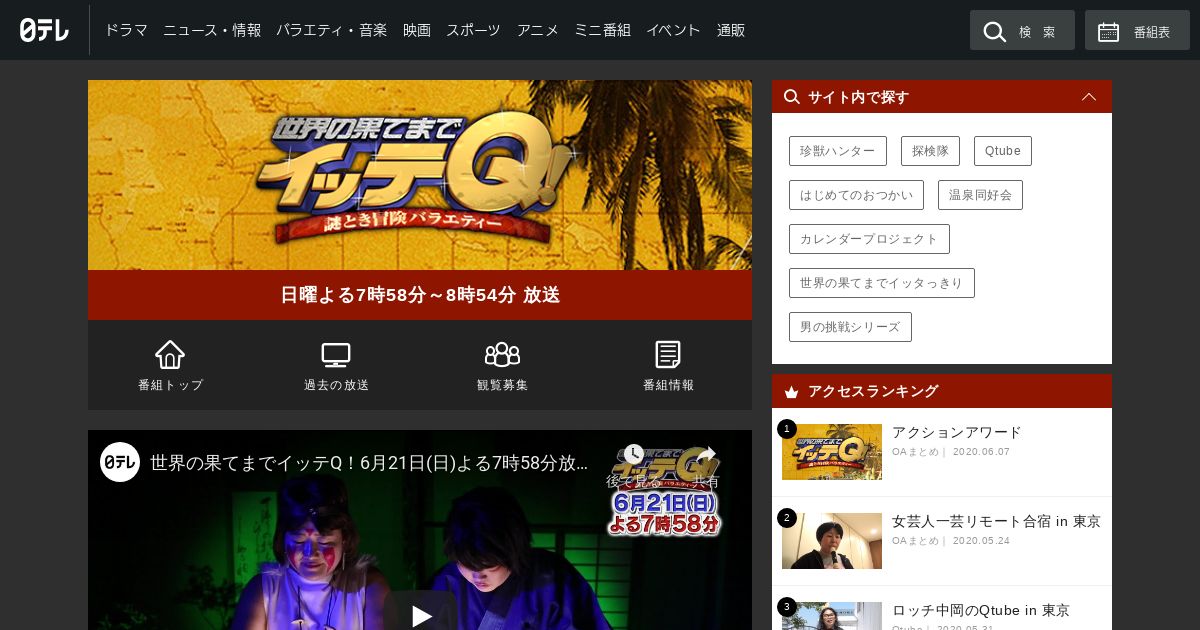The image size is (1200, 630).
Task: Open 観覧募集 people icon
Action: click(x=502, y=354)
